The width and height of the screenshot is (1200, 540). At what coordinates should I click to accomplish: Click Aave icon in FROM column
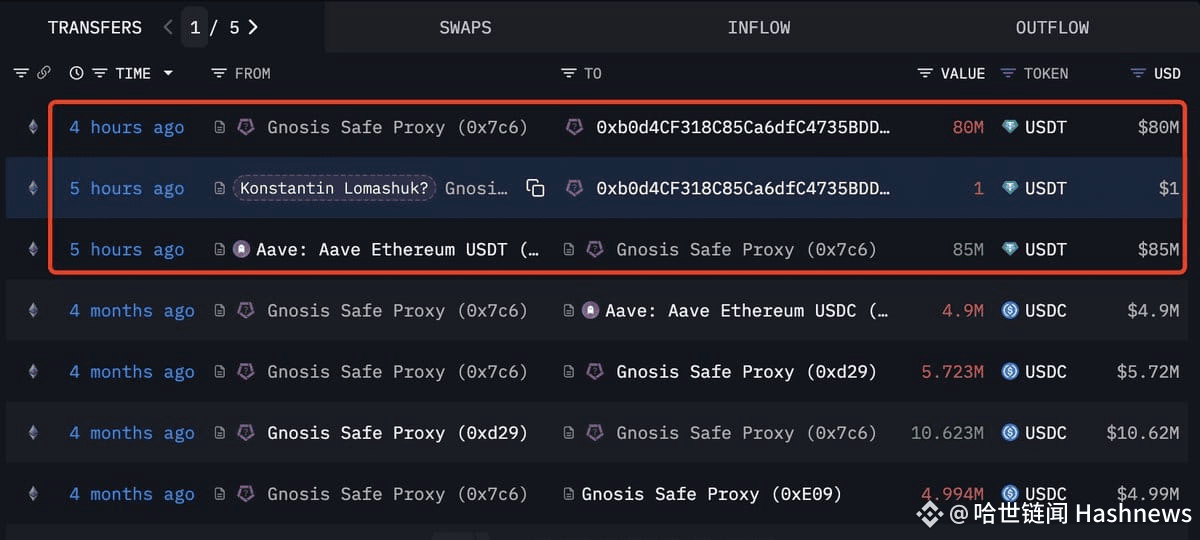[241, 249]
